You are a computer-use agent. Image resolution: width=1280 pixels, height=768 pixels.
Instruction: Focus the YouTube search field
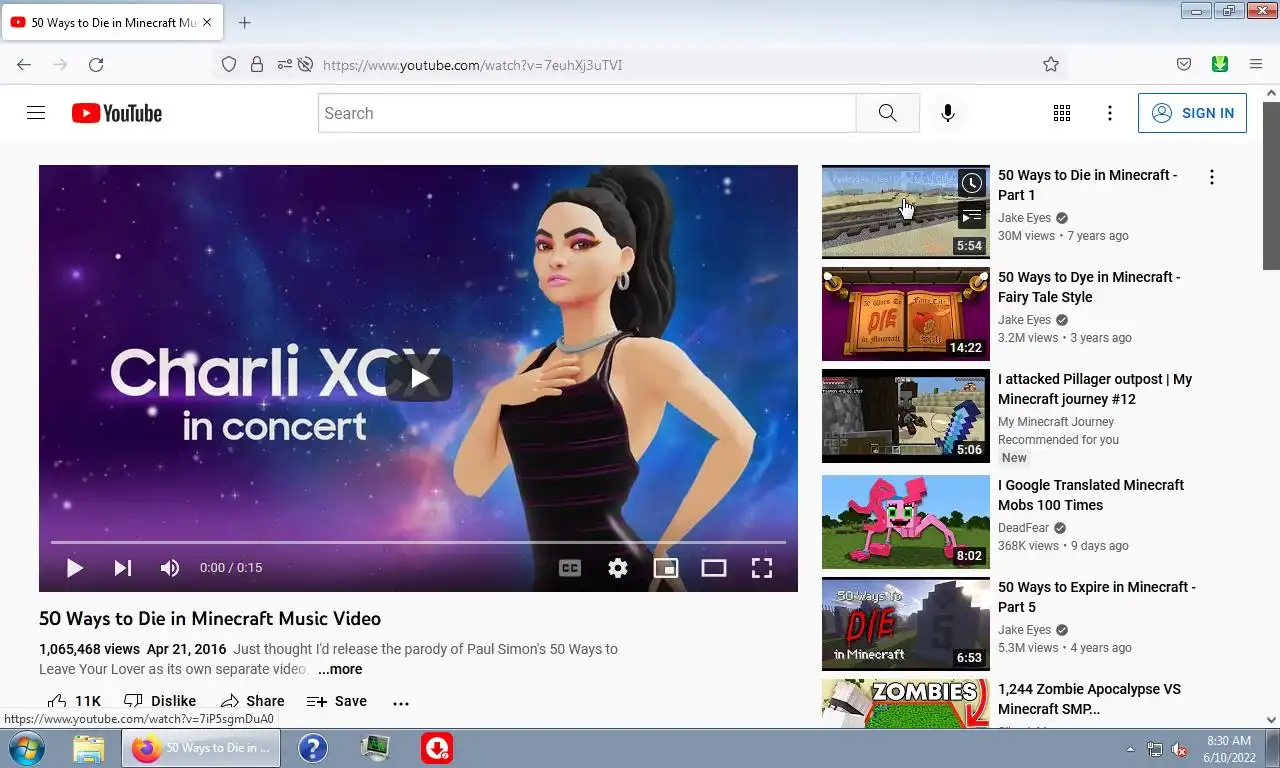click(587, 113)
